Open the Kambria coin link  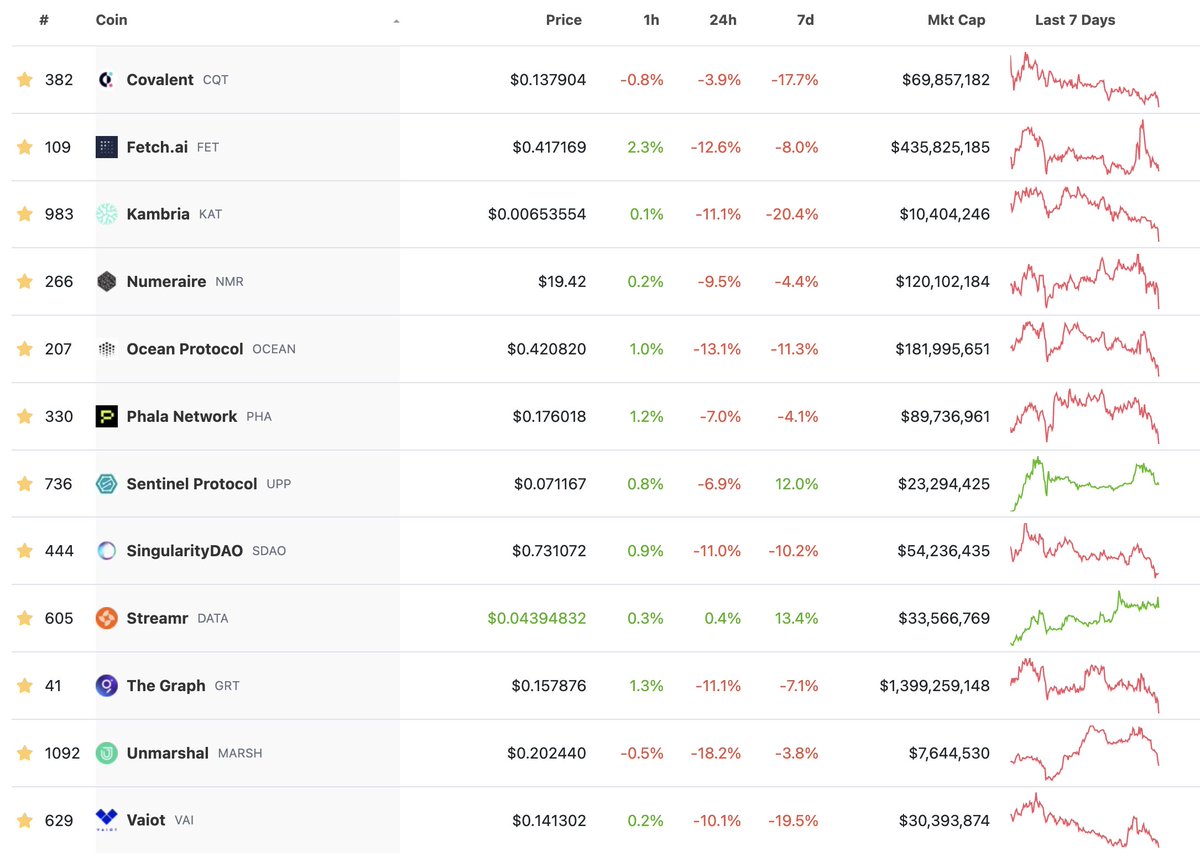click(158, 214)
